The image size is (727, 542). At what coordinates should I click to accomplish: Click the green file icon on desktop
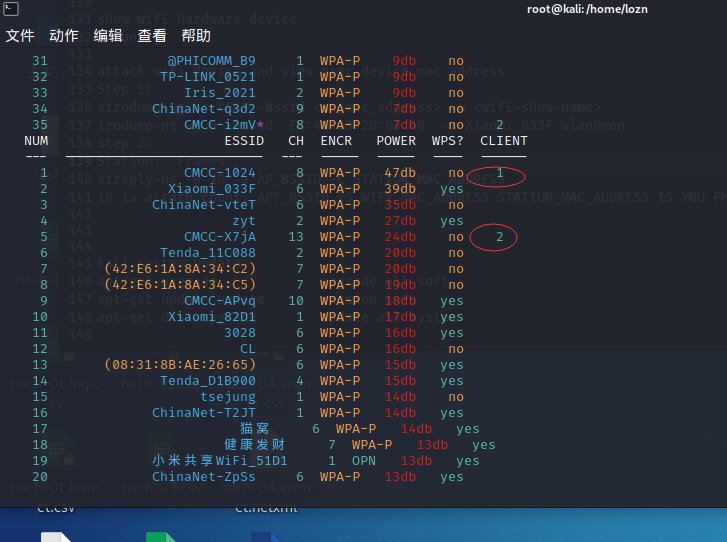pos(161,537)
